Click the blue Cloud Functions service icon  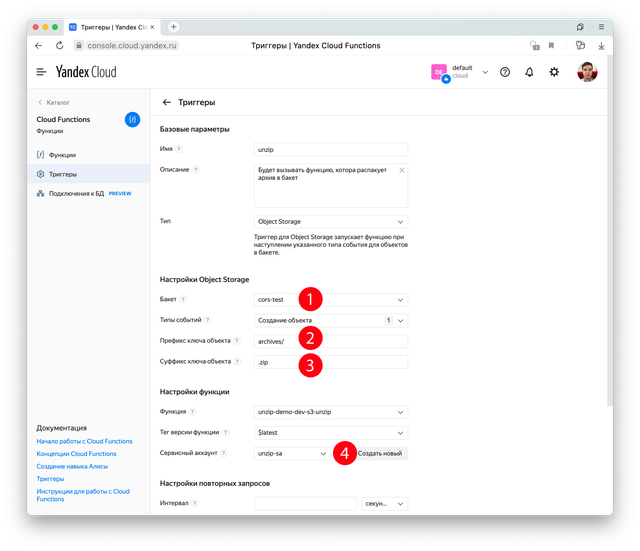[132, 119]
